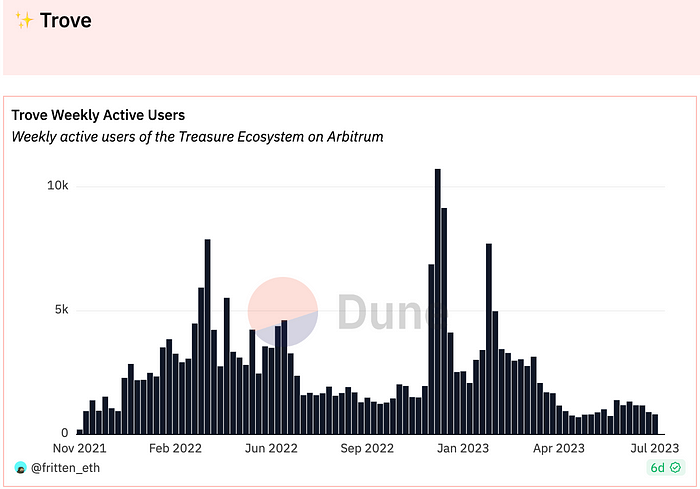
Task: Click the Dune circular logo watermark
Action: coord(283,311)
